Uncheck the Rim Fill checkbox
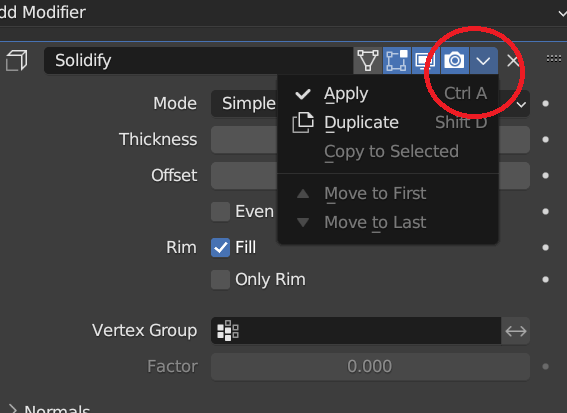 pos(220,248)
